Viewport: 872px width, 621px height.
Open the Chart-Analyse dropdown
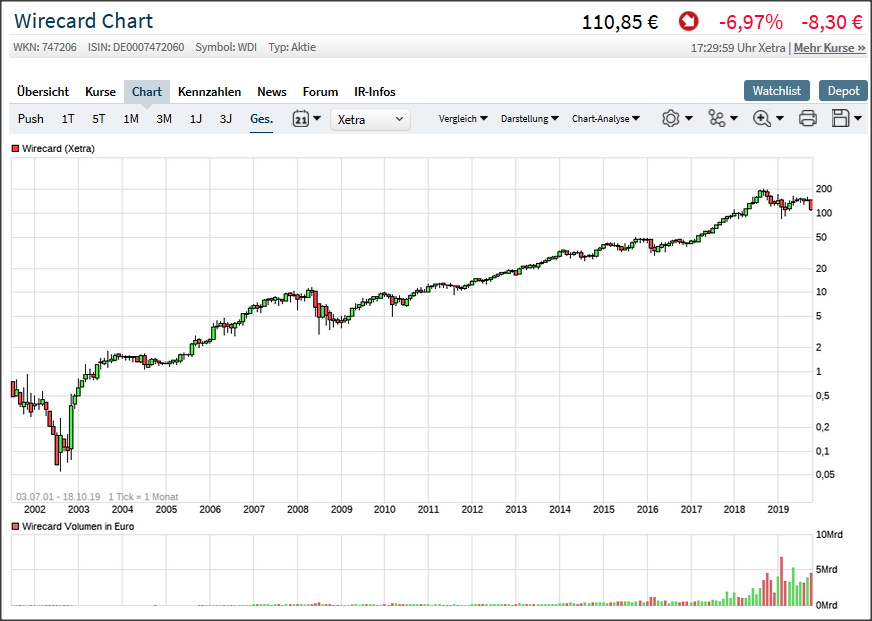pyautogui.click(x=606, y=118)
